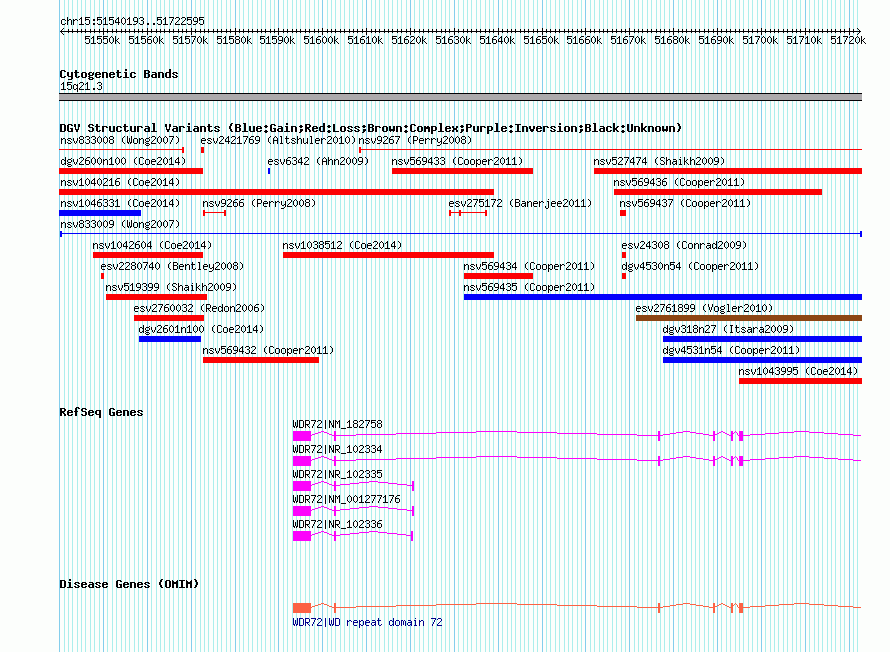Image resolution: width=890 pixels, height=652 pixels.
Task: Click the 51650k ruler position label
Action: 541,40
